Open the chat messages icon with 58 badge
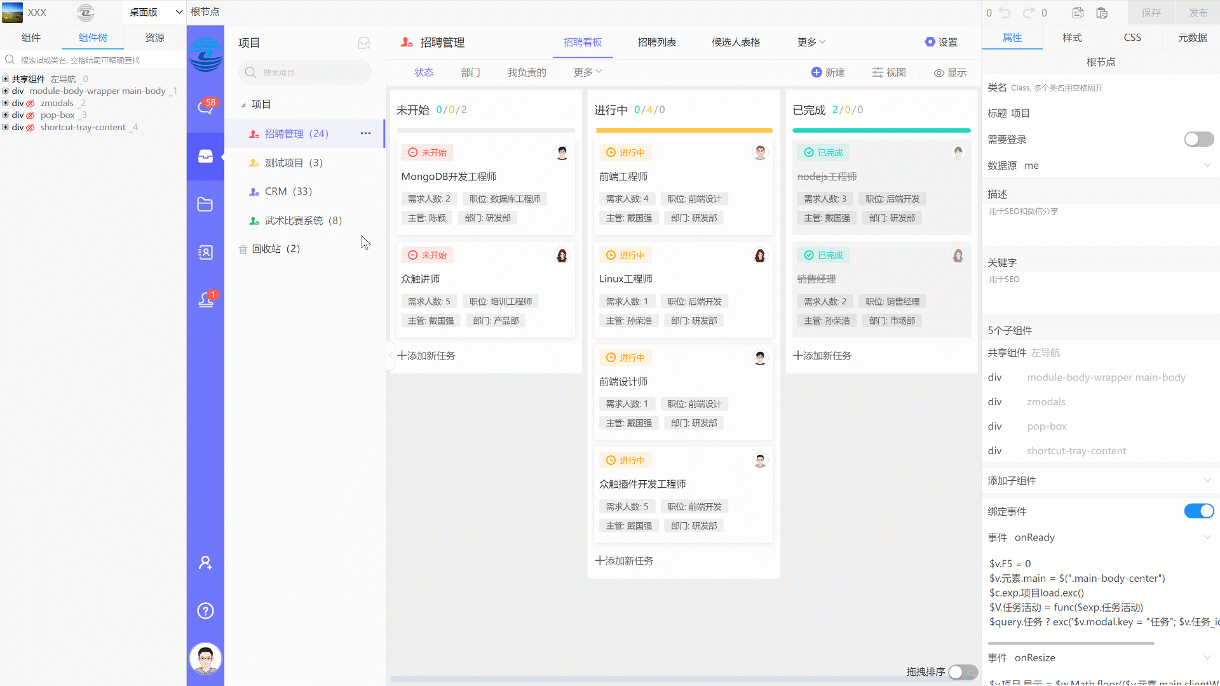Viewport: 1220px width, 686px height. click(206, 107)
